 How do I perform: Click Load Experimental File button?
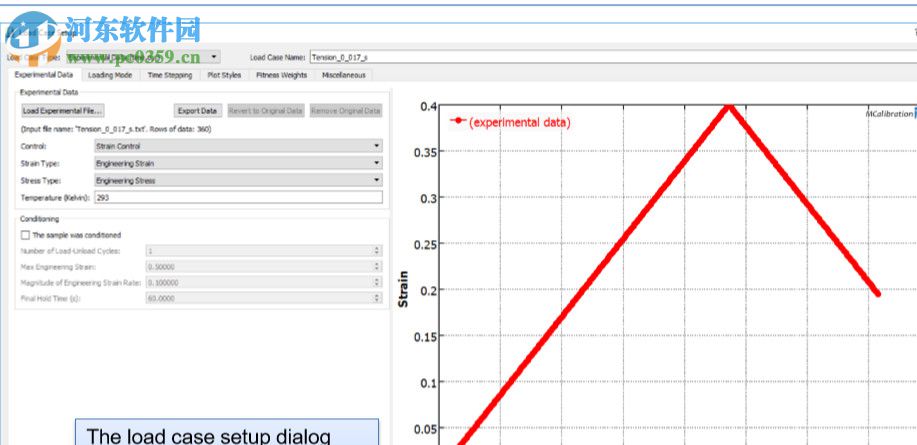[63, 111]
